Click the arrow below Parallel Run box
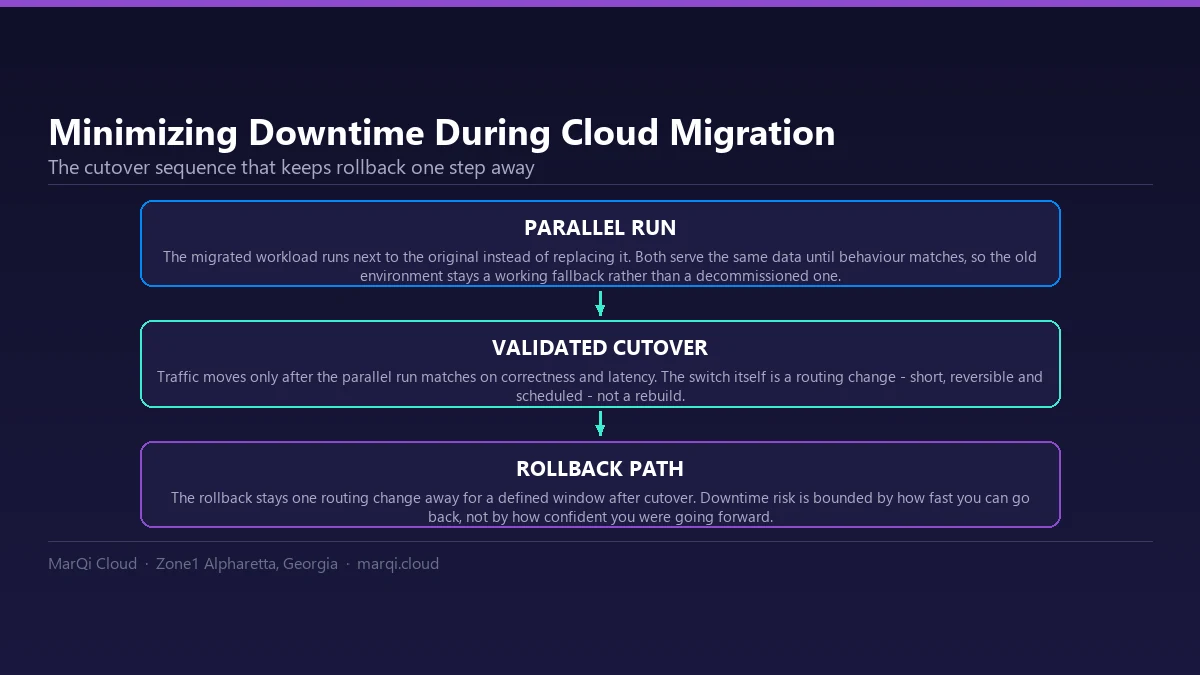Viewport: 1200px width, 675px height. (600, 303)
